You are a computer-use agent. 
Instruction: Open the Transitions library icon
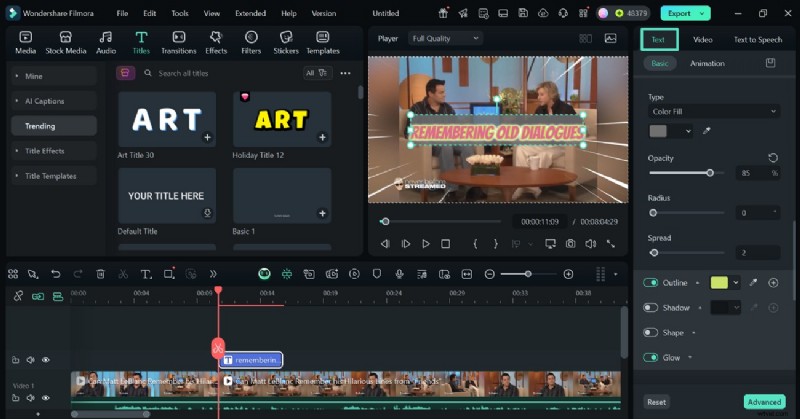(x=178, y=37)
